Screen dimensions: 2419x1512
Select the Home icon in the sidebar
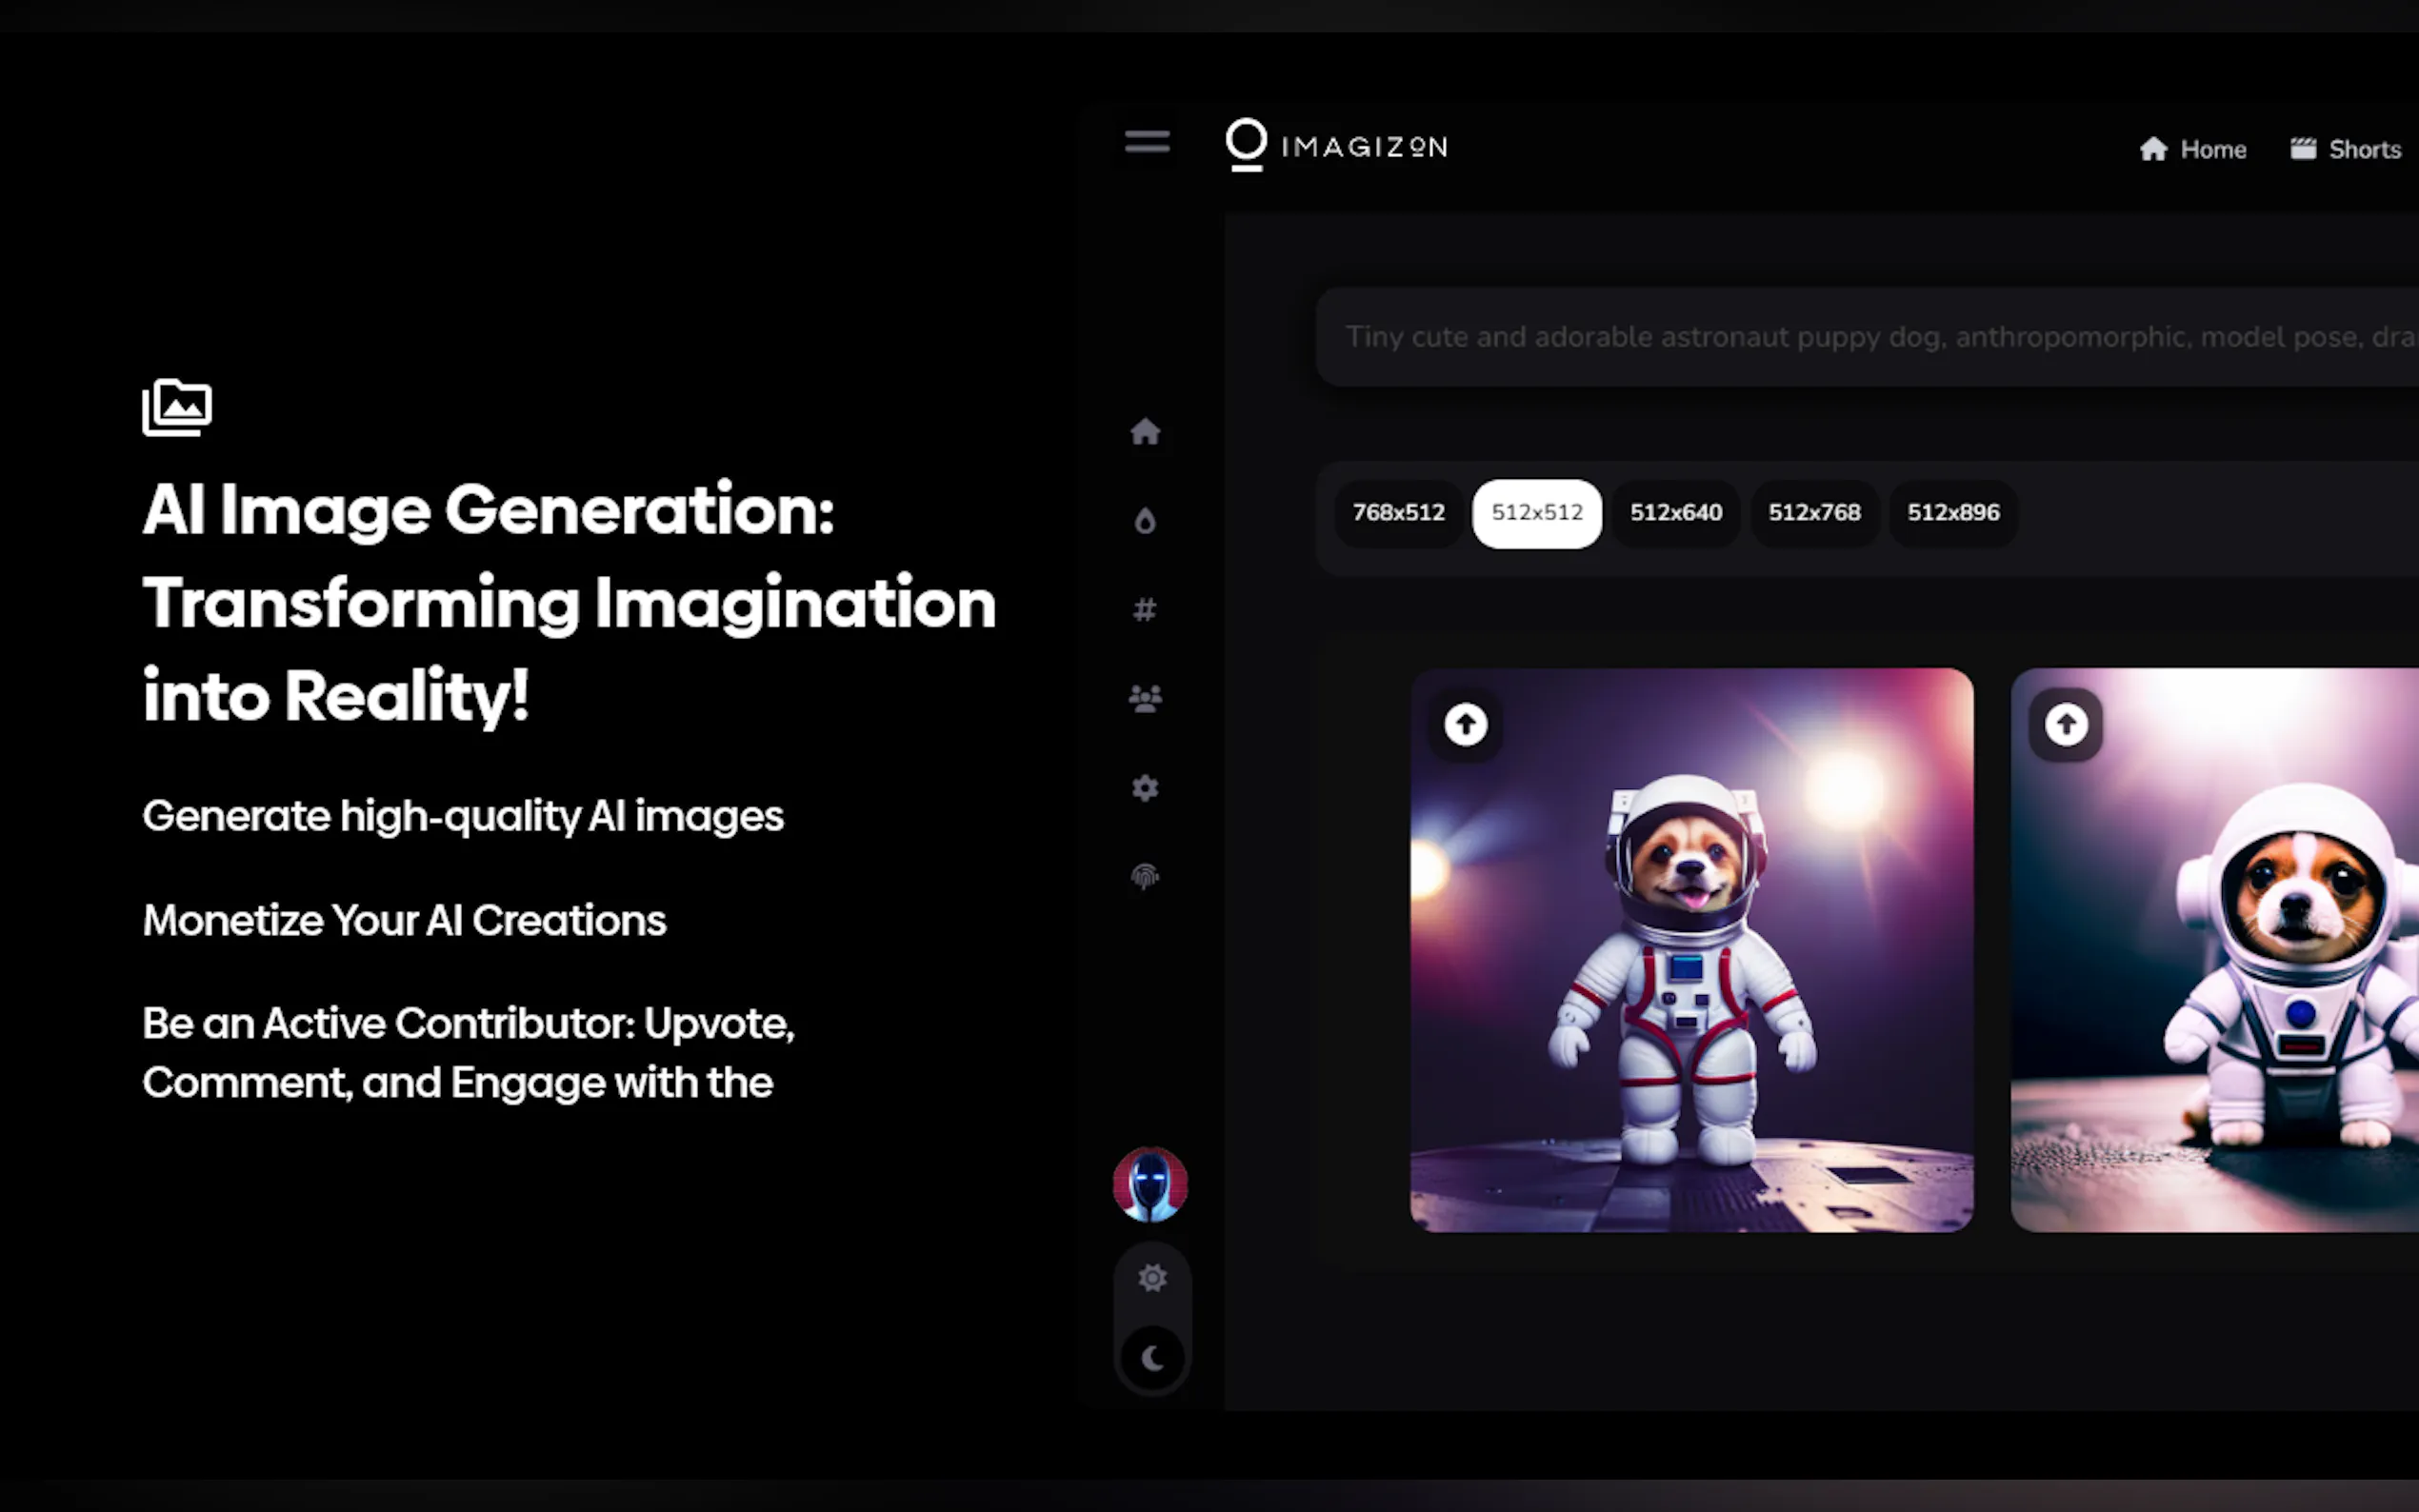coord(1146,431)
